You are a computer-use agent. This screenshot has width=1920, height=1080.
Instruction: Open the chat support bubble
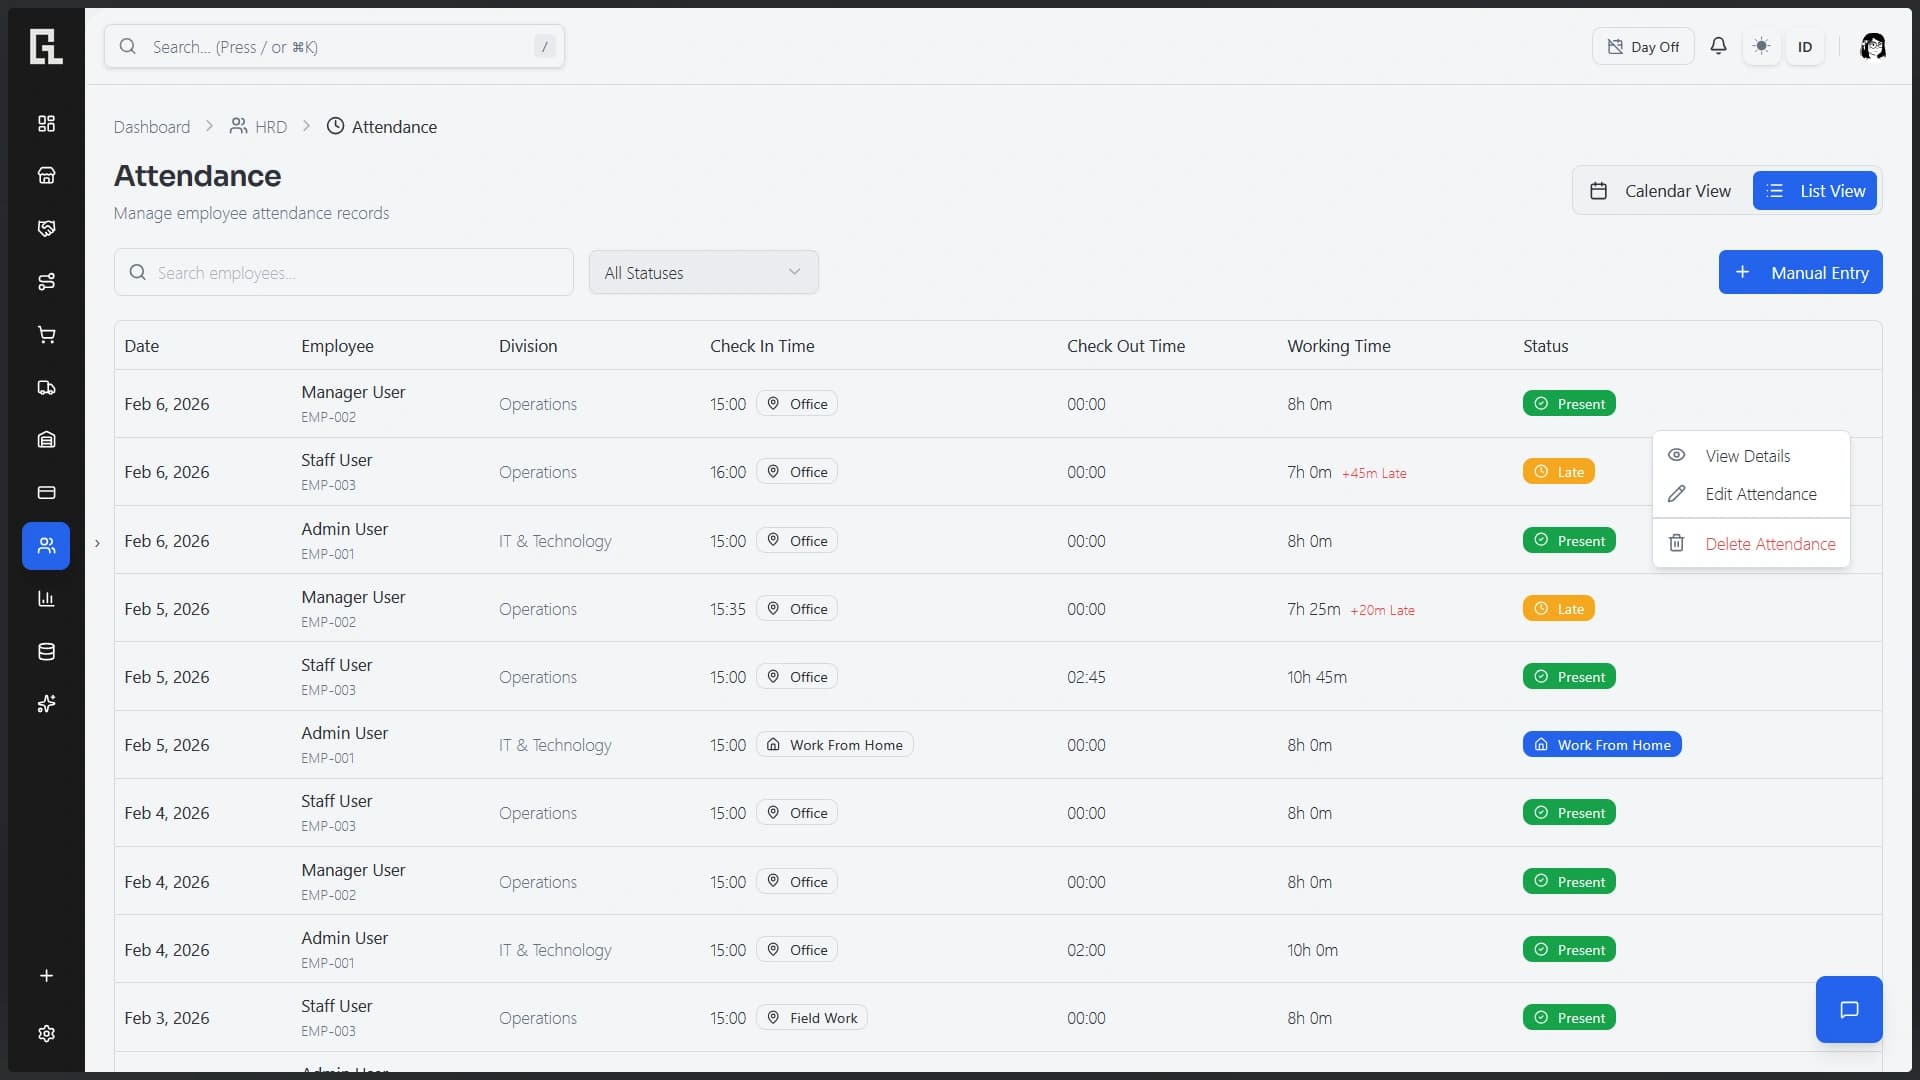1849,1010
